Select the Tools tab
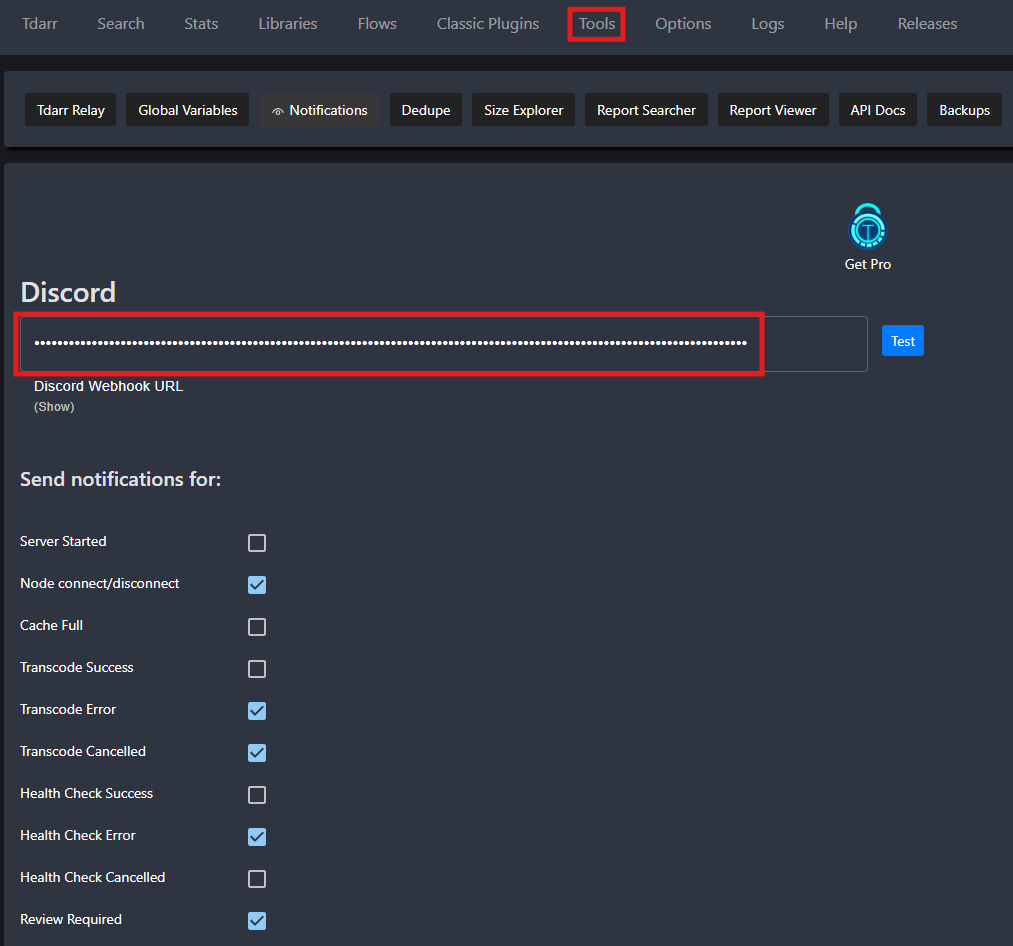 tap(596, 24)
